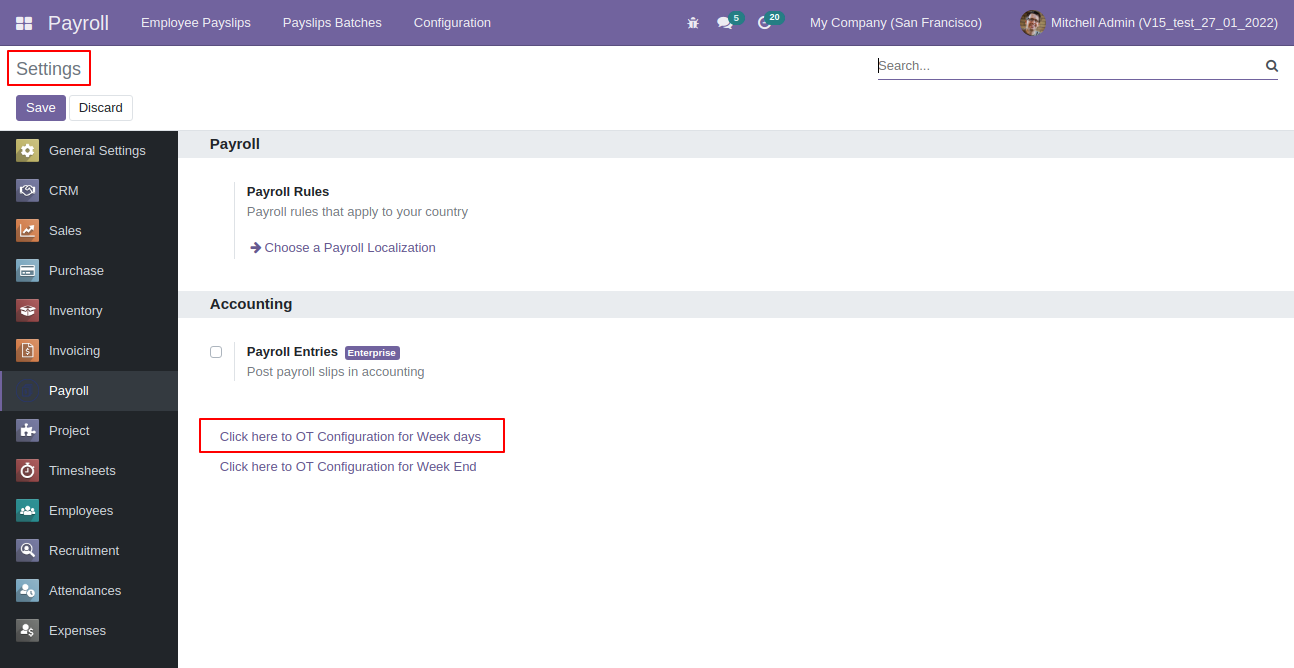Click the Payroll Entries label
Viewport: 1294px width, 668px height.
292,352
